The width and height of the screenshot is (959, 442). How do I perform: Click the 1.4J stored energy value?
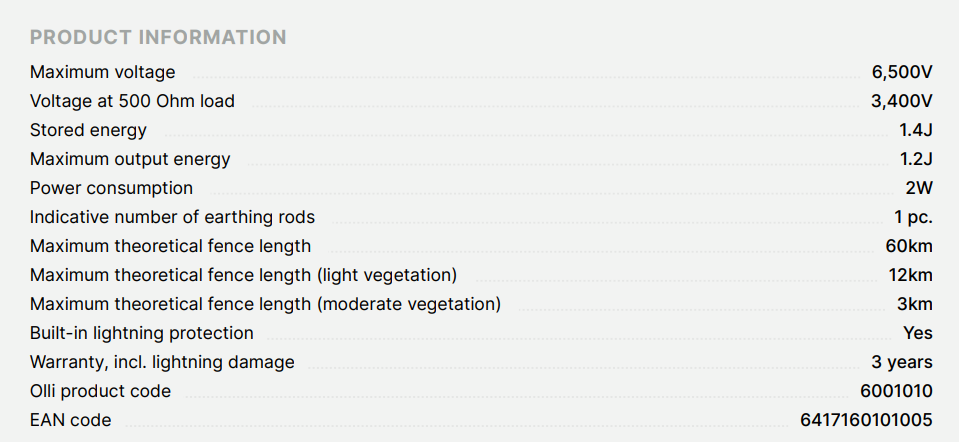[x=915, y=130]
